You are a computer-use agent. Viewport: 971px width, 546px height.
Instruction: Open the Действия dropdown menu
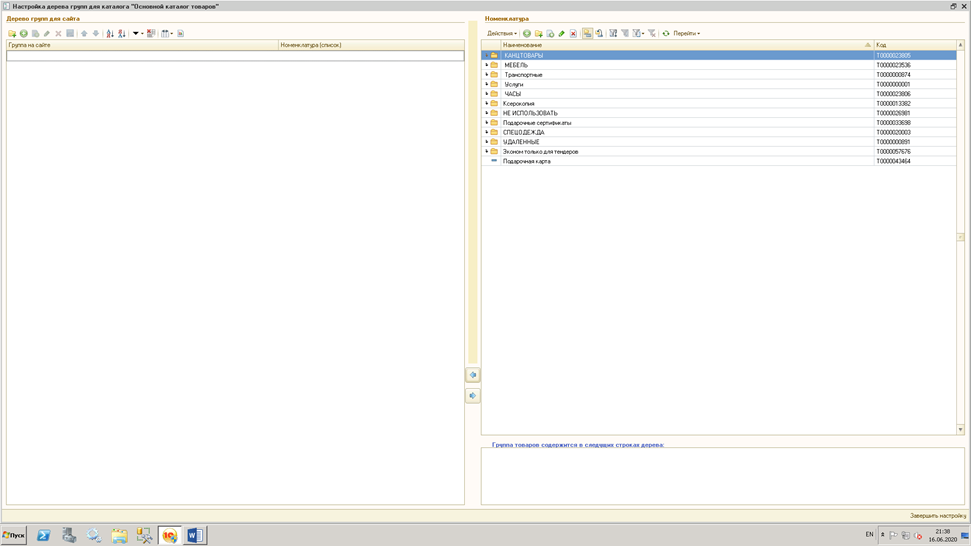click(501, 34)
